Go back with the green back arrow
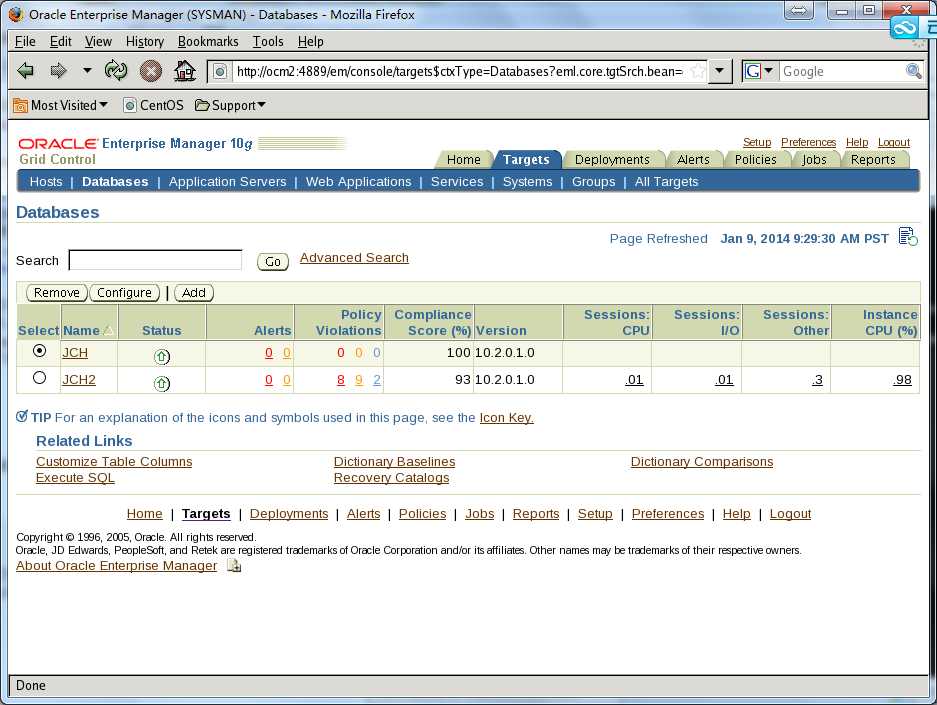Viewport: 937px width, 705px height. [25, 71]
